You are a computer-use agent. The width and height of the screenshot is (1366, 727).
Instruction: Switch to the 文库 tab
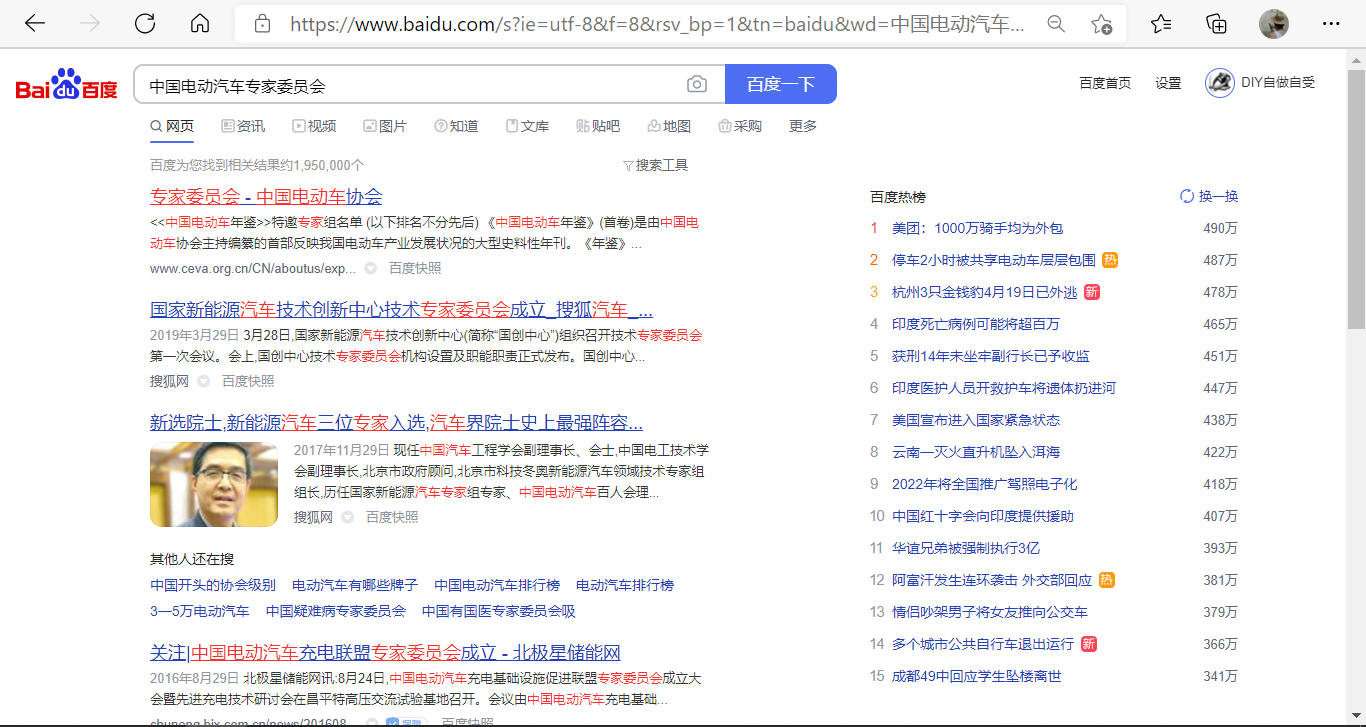coord(527,126)
